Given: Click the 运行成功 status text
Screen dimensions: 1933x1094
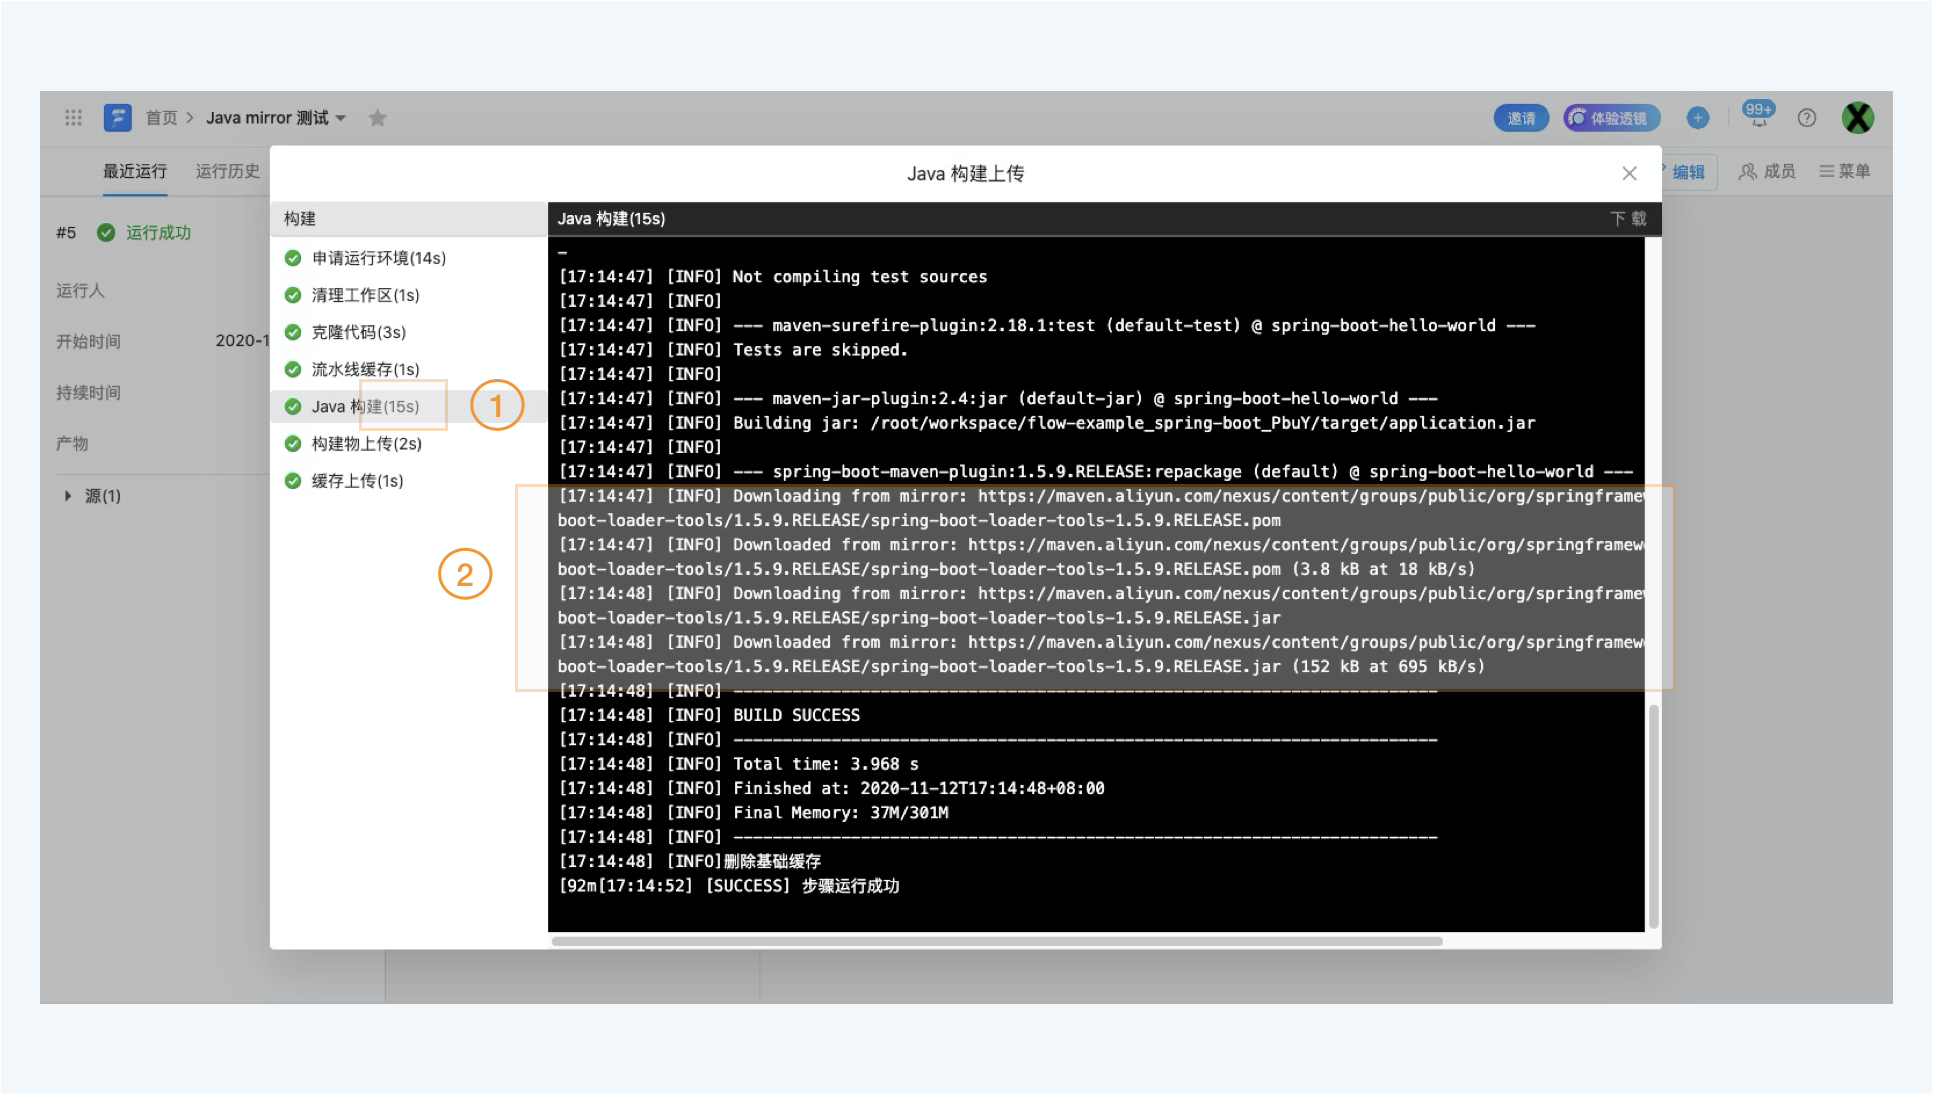Looking at the screenshot, I should point(158,232).
